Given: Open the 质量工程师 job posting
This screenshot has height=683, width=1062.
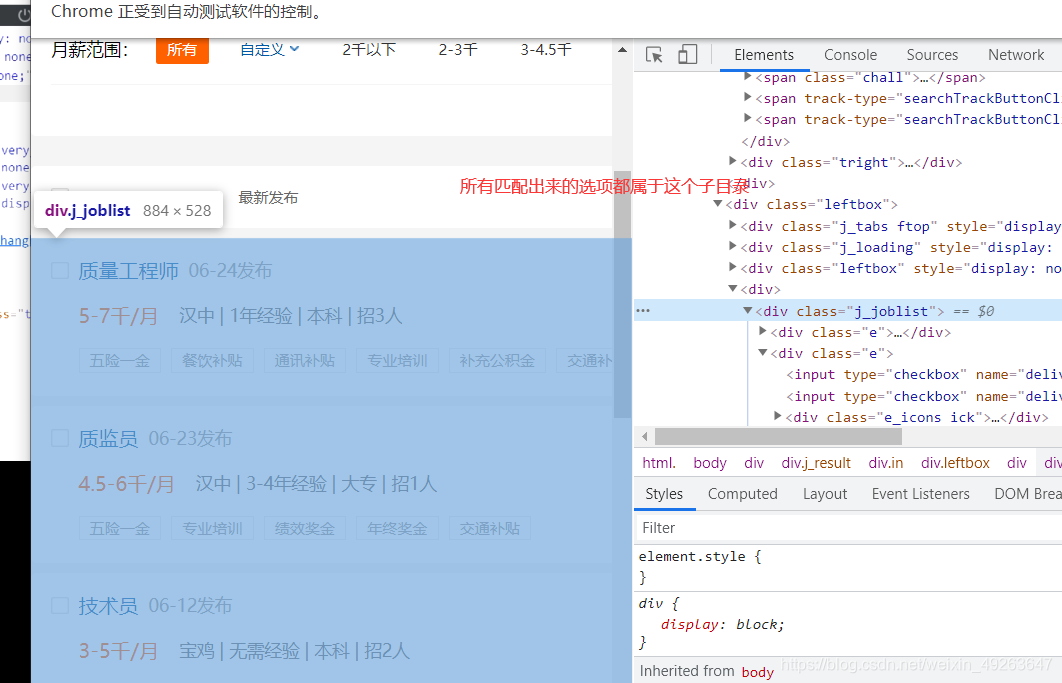Looking at the screenshot, I should (128, 271).
